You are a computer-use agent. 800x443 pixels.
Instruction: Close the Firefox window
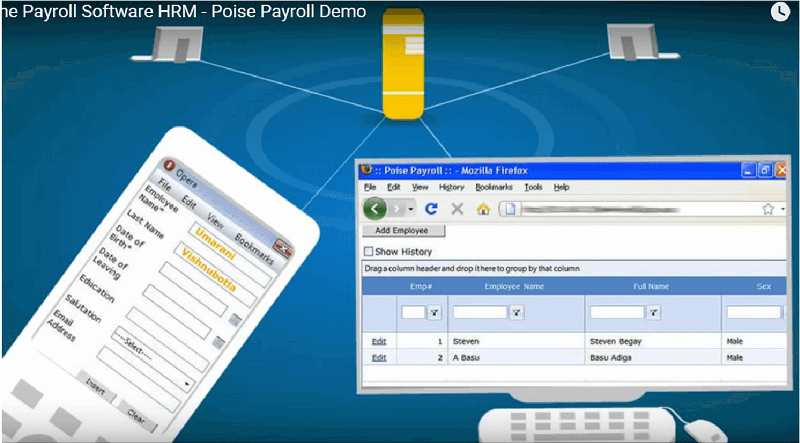pos(781,170)
